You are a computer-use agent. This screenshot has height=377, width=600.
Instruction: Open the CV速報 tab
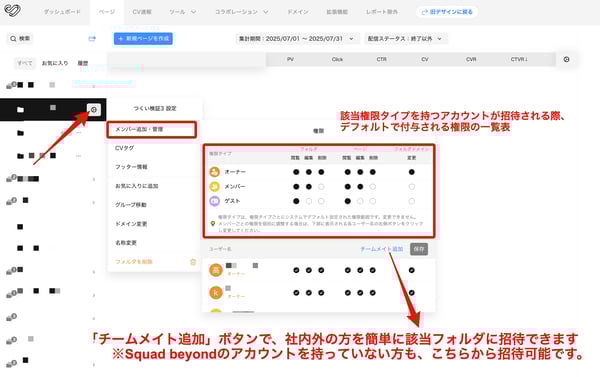(x=142, y=12)
